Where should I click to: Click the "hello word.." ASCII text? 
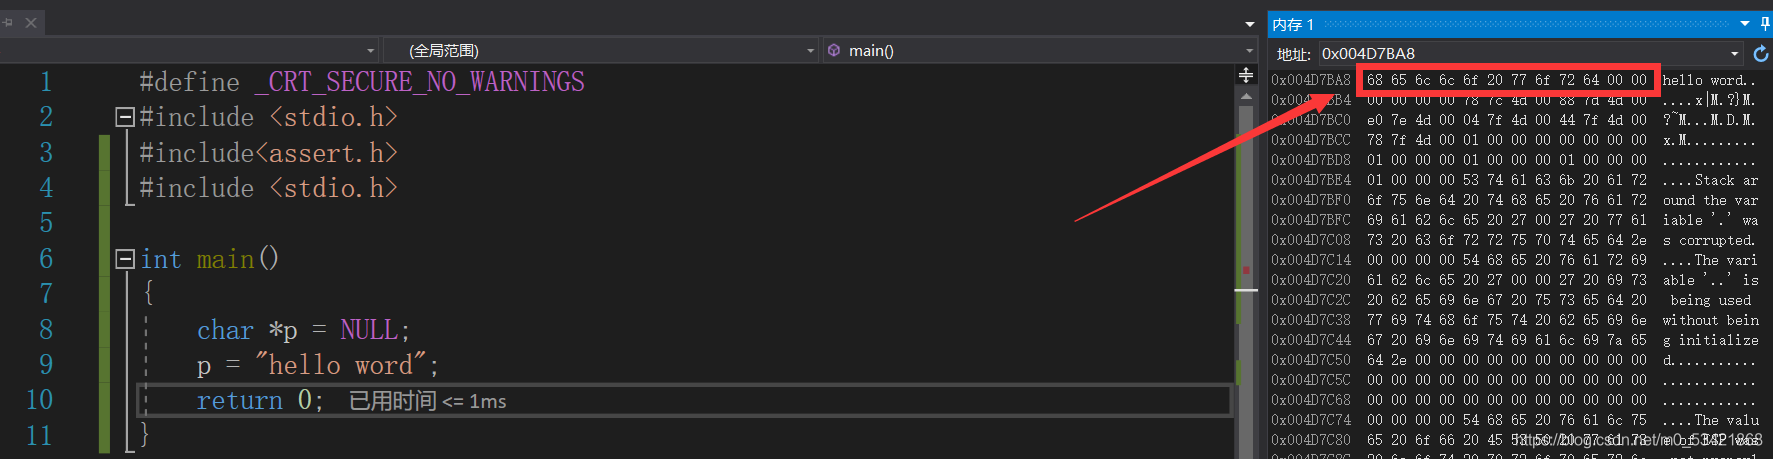click(x=1710, y=80)
